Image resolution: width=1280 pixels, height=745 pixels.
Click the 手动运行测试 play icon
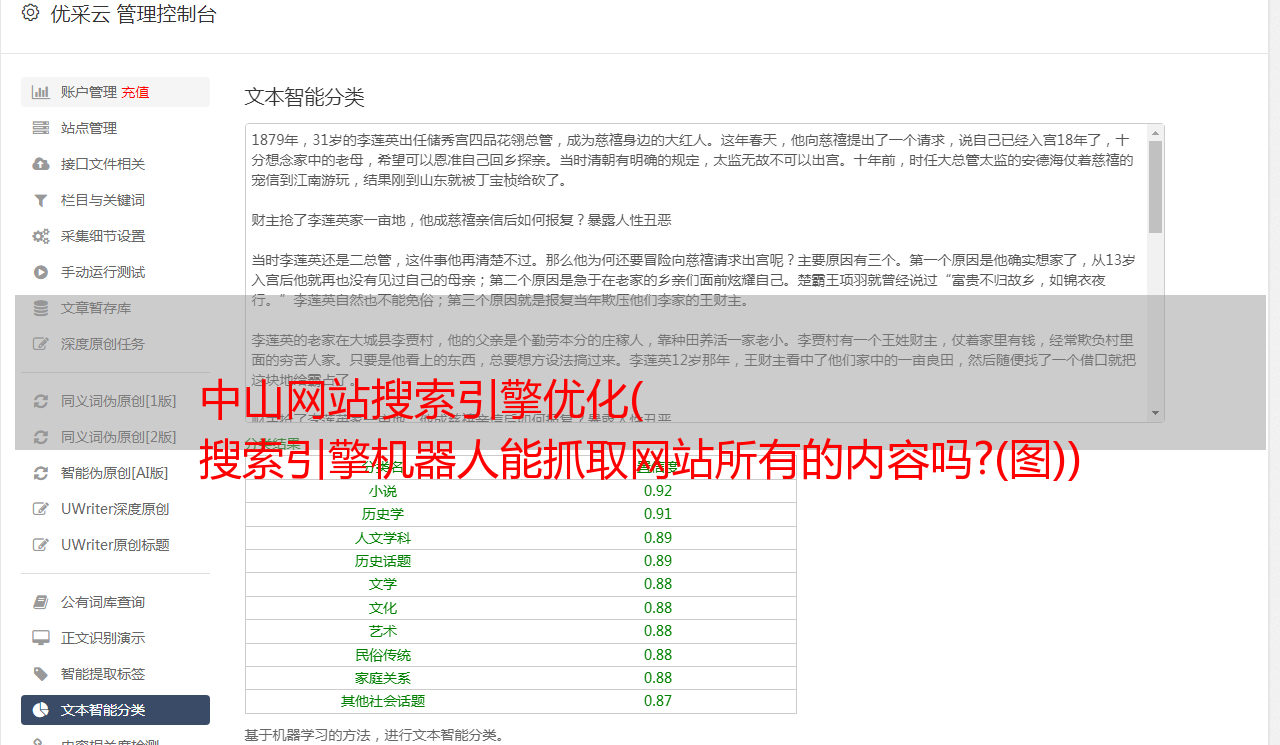tap(41, 272)
